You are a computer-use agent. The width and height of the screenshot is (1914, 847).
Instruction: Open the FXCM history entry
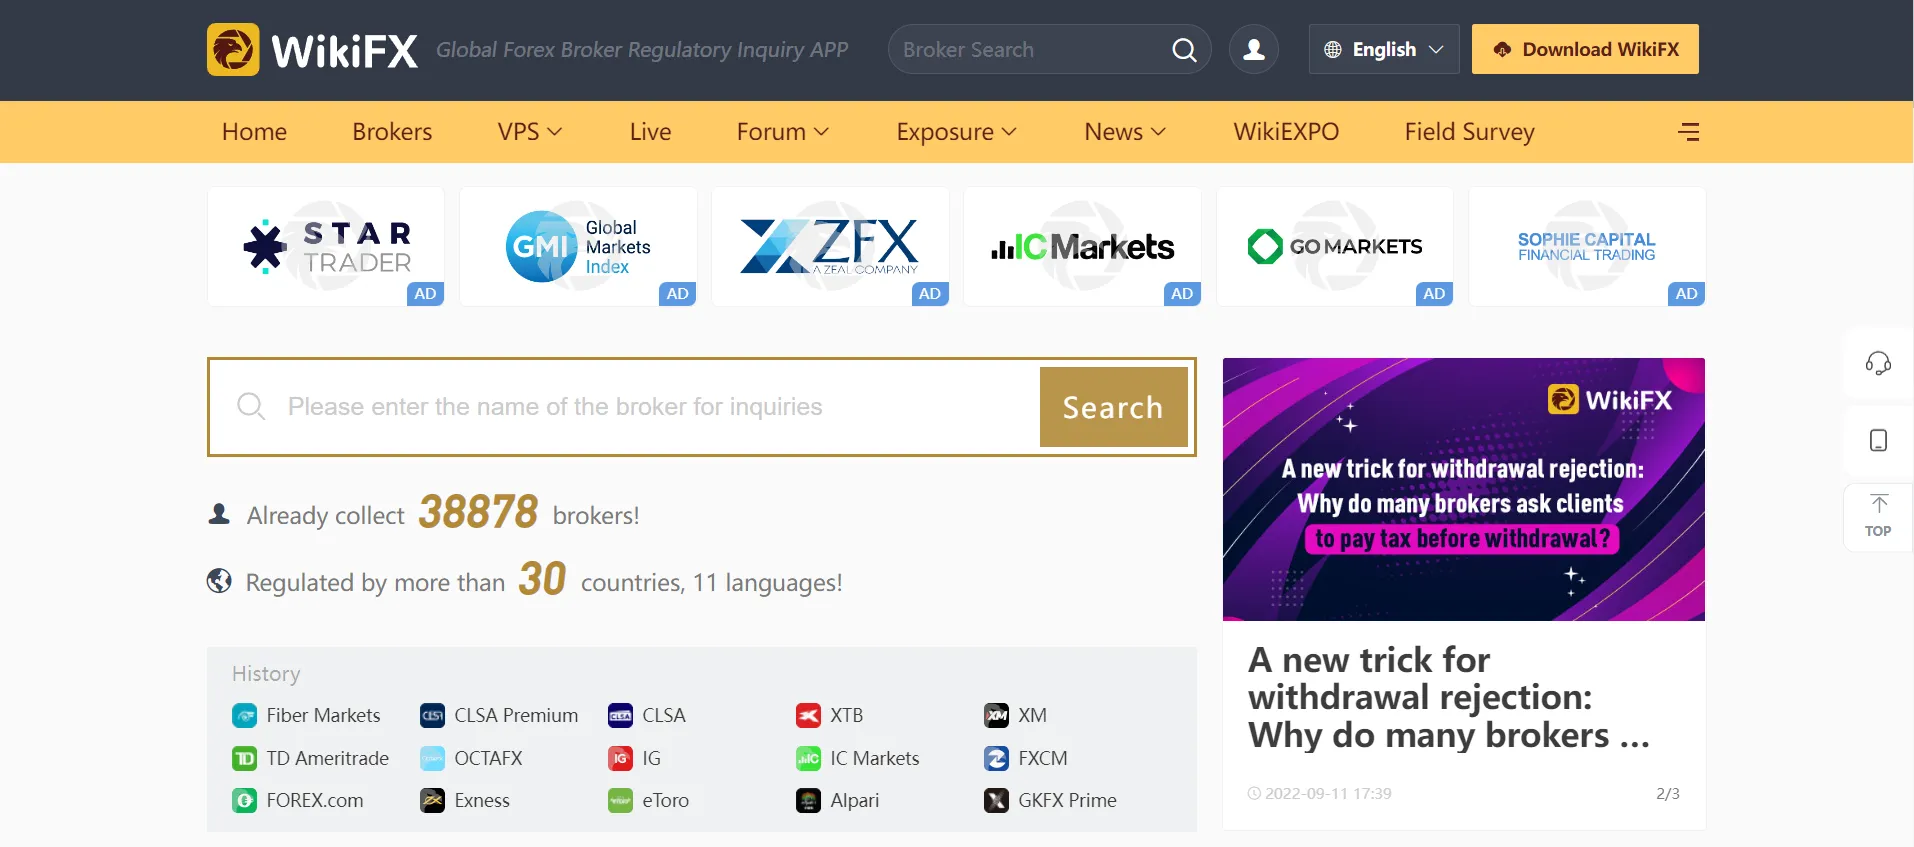pos(1043,759)
